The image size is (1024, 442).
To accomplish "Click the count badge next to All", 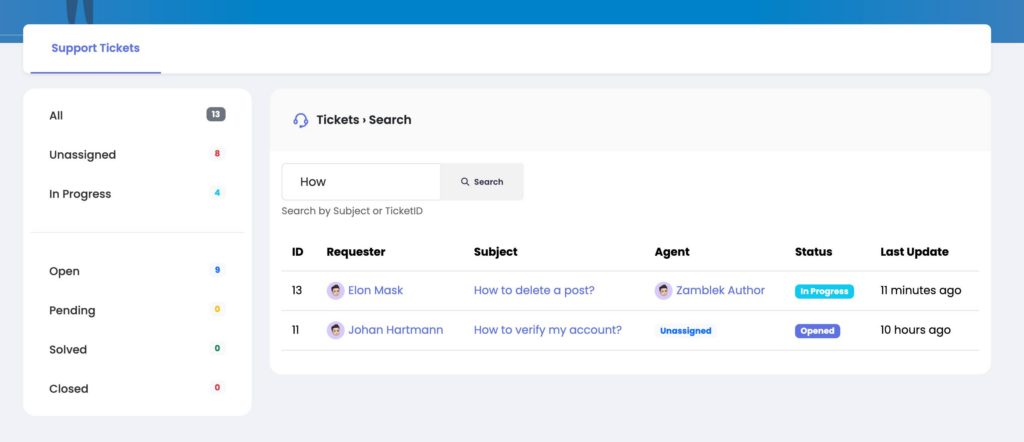I will [216, 115].
